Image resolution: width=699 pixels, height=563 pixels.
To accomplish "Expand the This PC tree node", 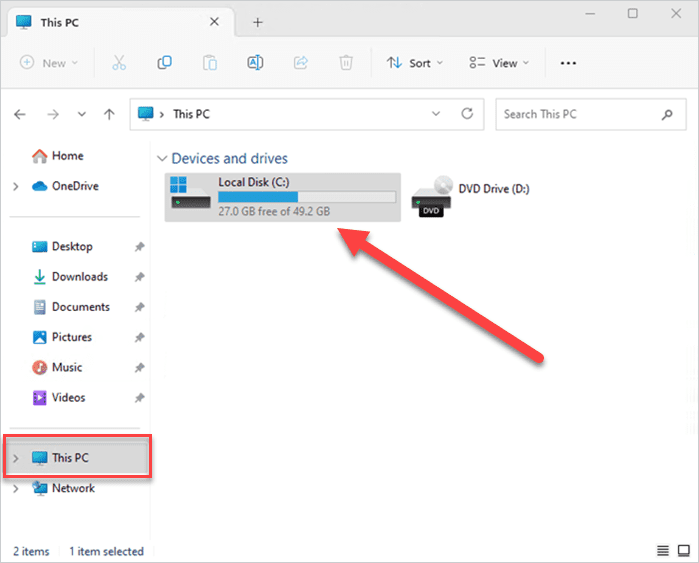I will coord(16,458).
